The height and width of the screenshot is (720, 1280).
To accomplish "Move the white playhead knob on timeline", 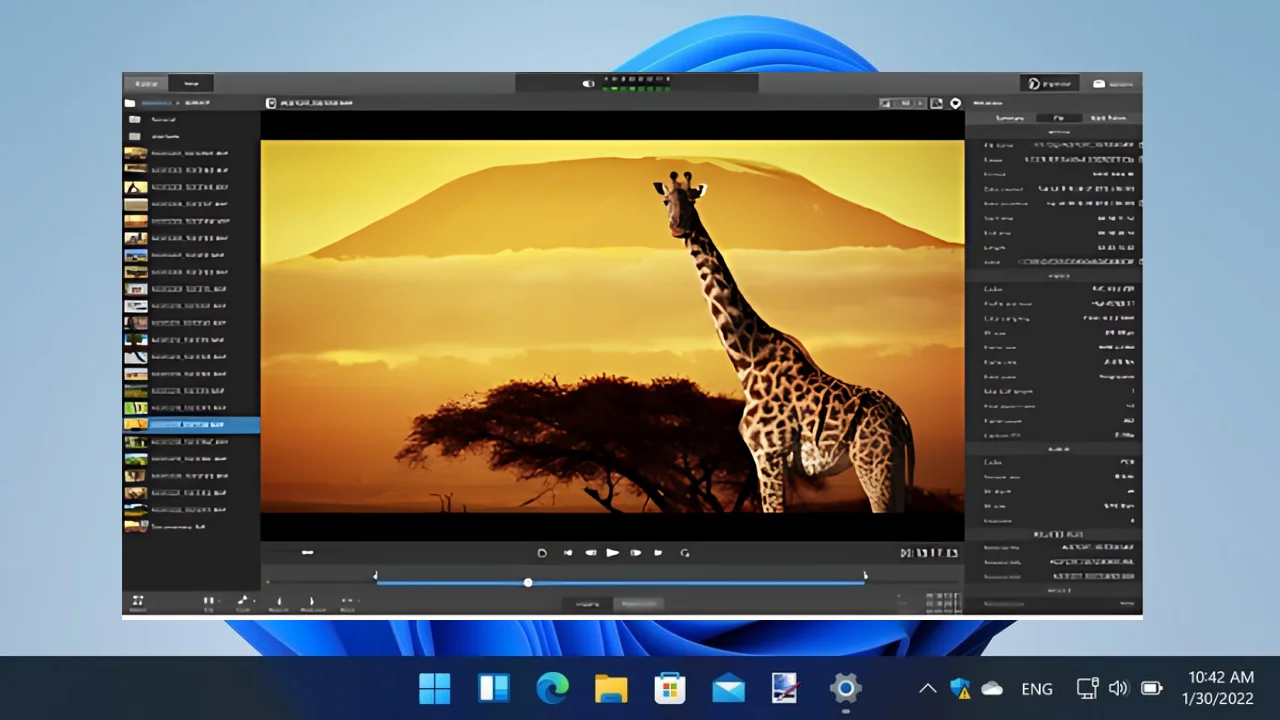I will tap(528, 582).
